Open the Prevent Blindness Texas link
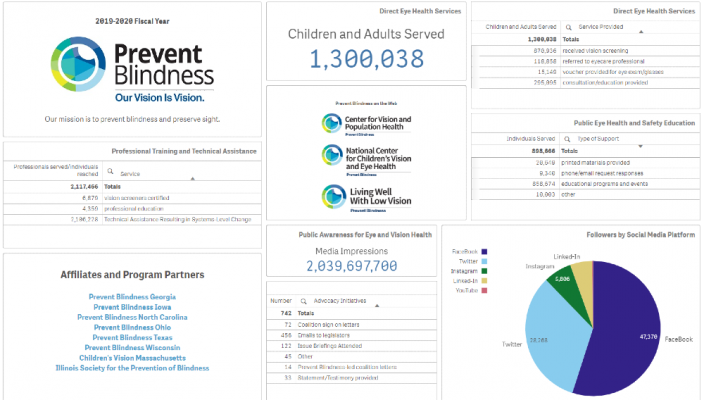 tap(132, 338)
